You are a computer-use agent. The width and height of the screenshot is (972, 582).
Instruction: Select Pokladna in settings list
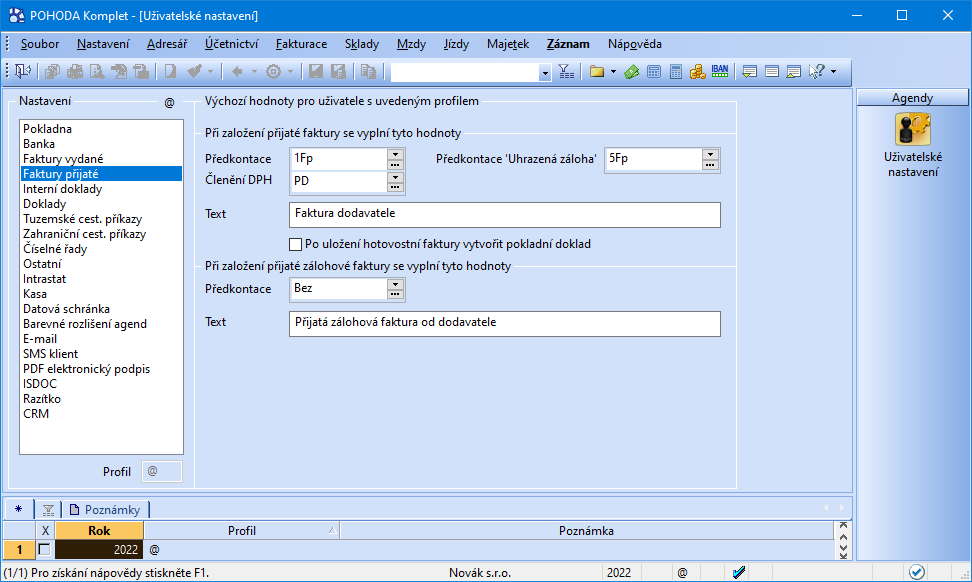tap(48, 129)
